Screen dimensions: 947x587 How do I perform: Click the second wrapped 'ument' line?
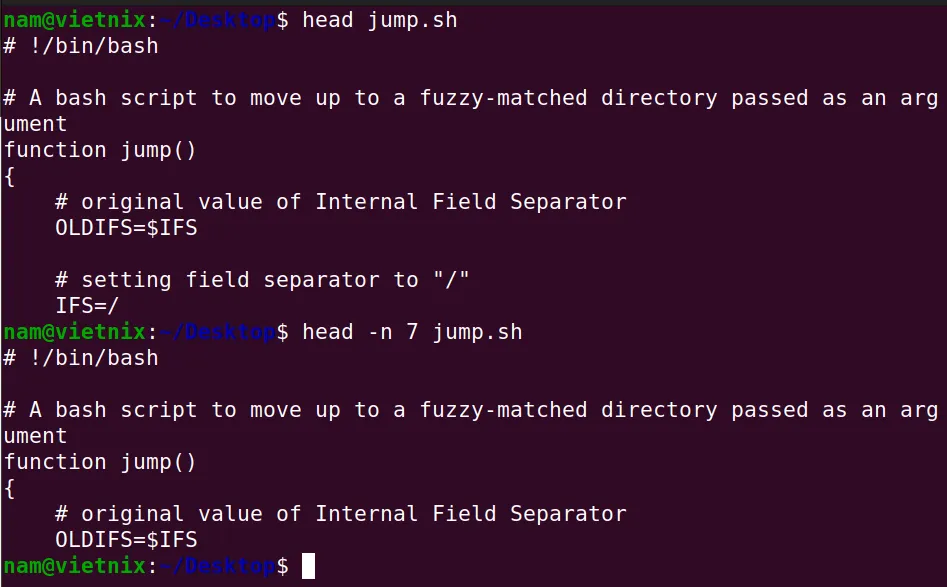(x=35, y=436)
